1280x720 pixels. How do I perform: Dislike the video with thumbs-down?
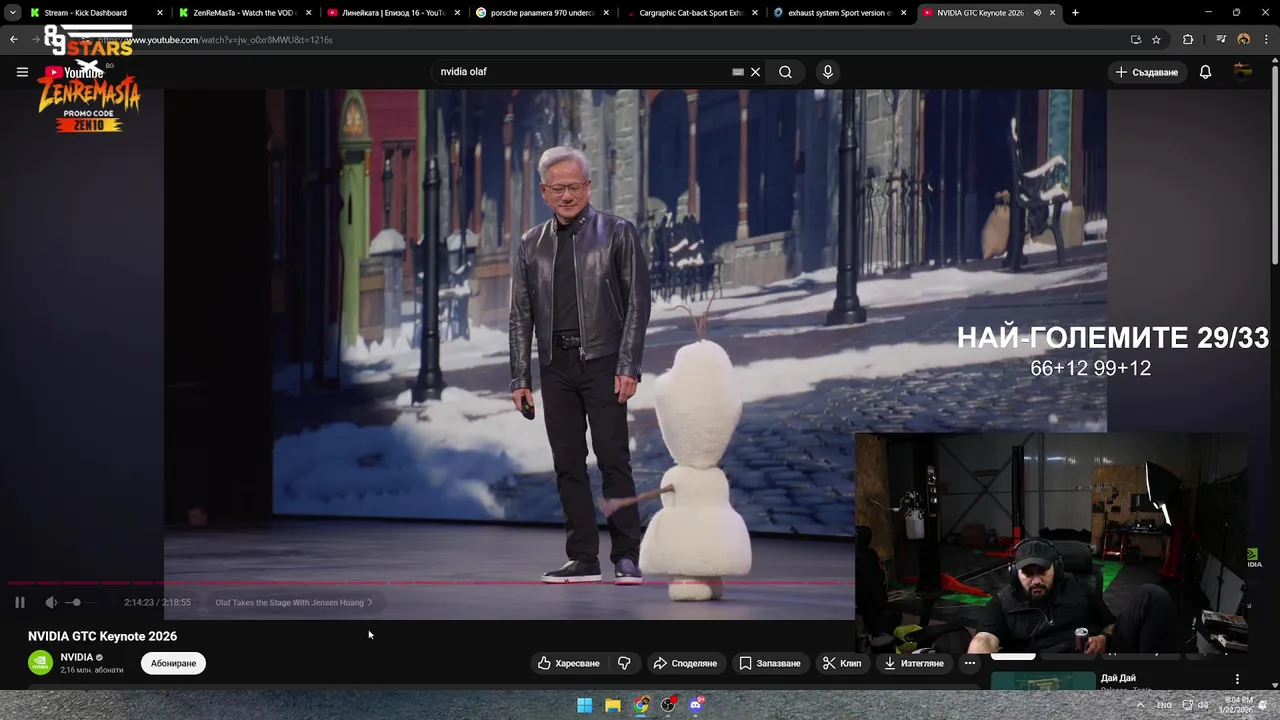point(624,663)
